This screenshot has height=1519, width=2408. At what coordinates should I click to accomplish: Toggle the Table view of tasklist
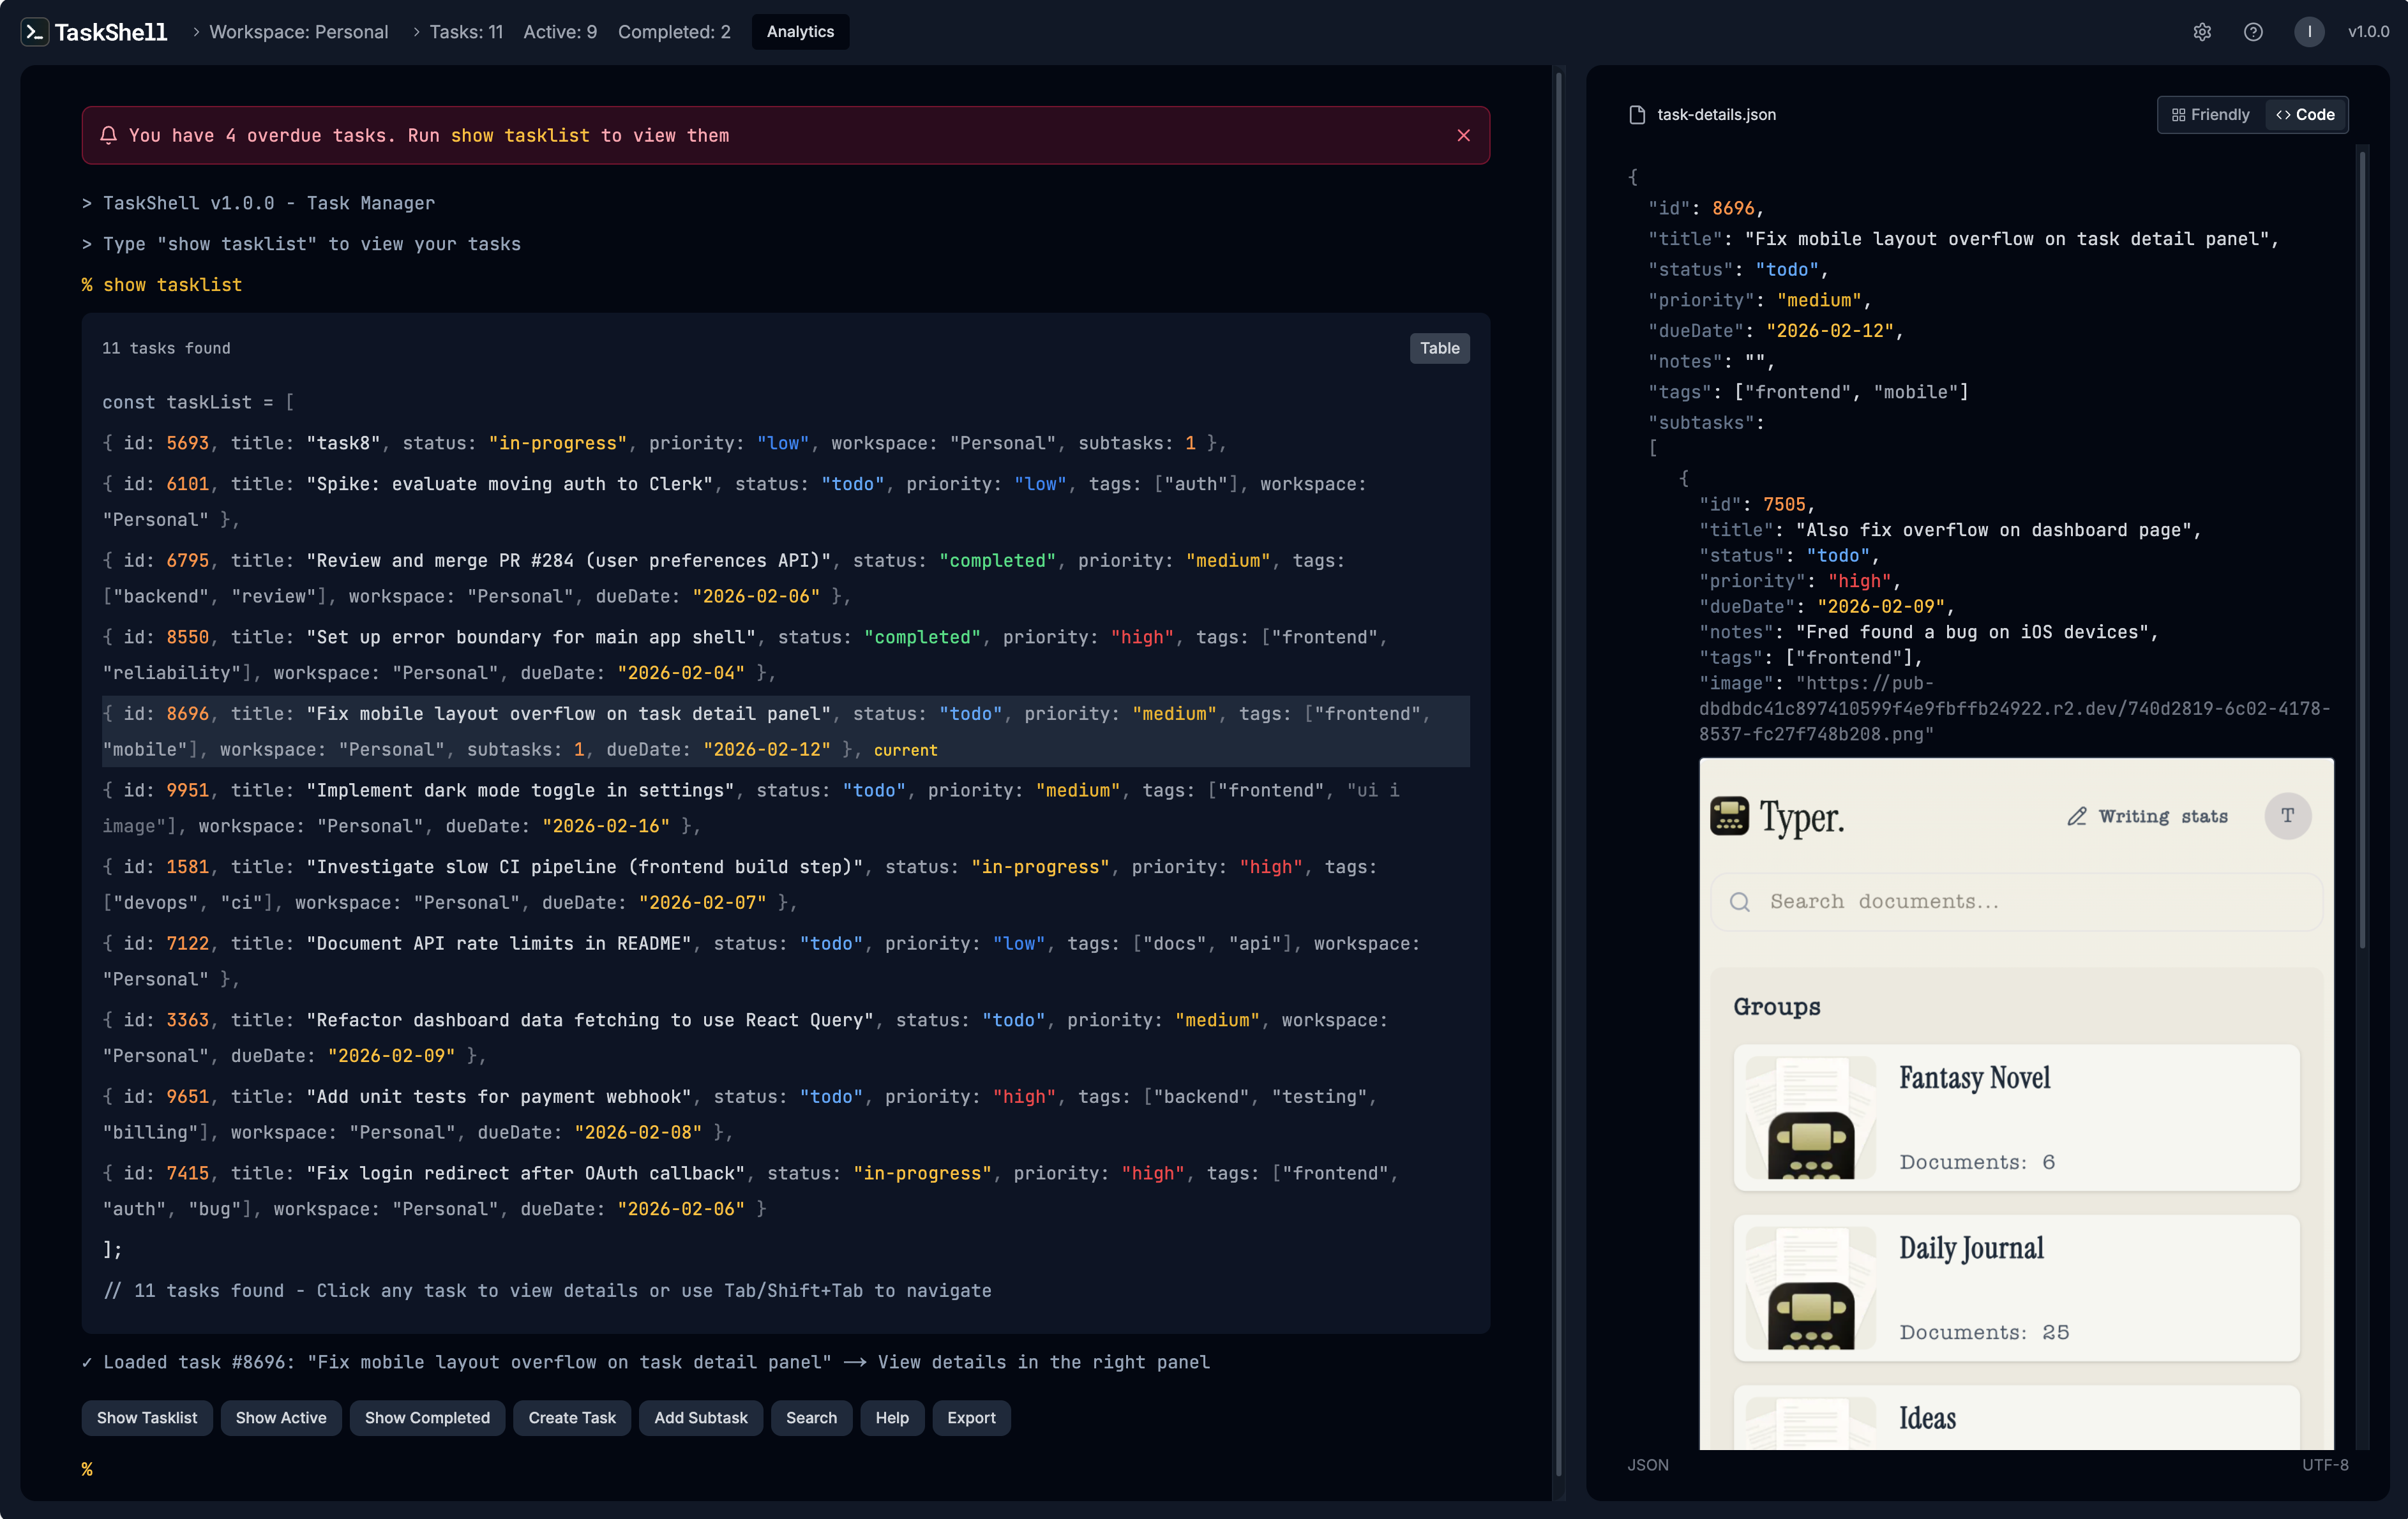[1439, 348]
